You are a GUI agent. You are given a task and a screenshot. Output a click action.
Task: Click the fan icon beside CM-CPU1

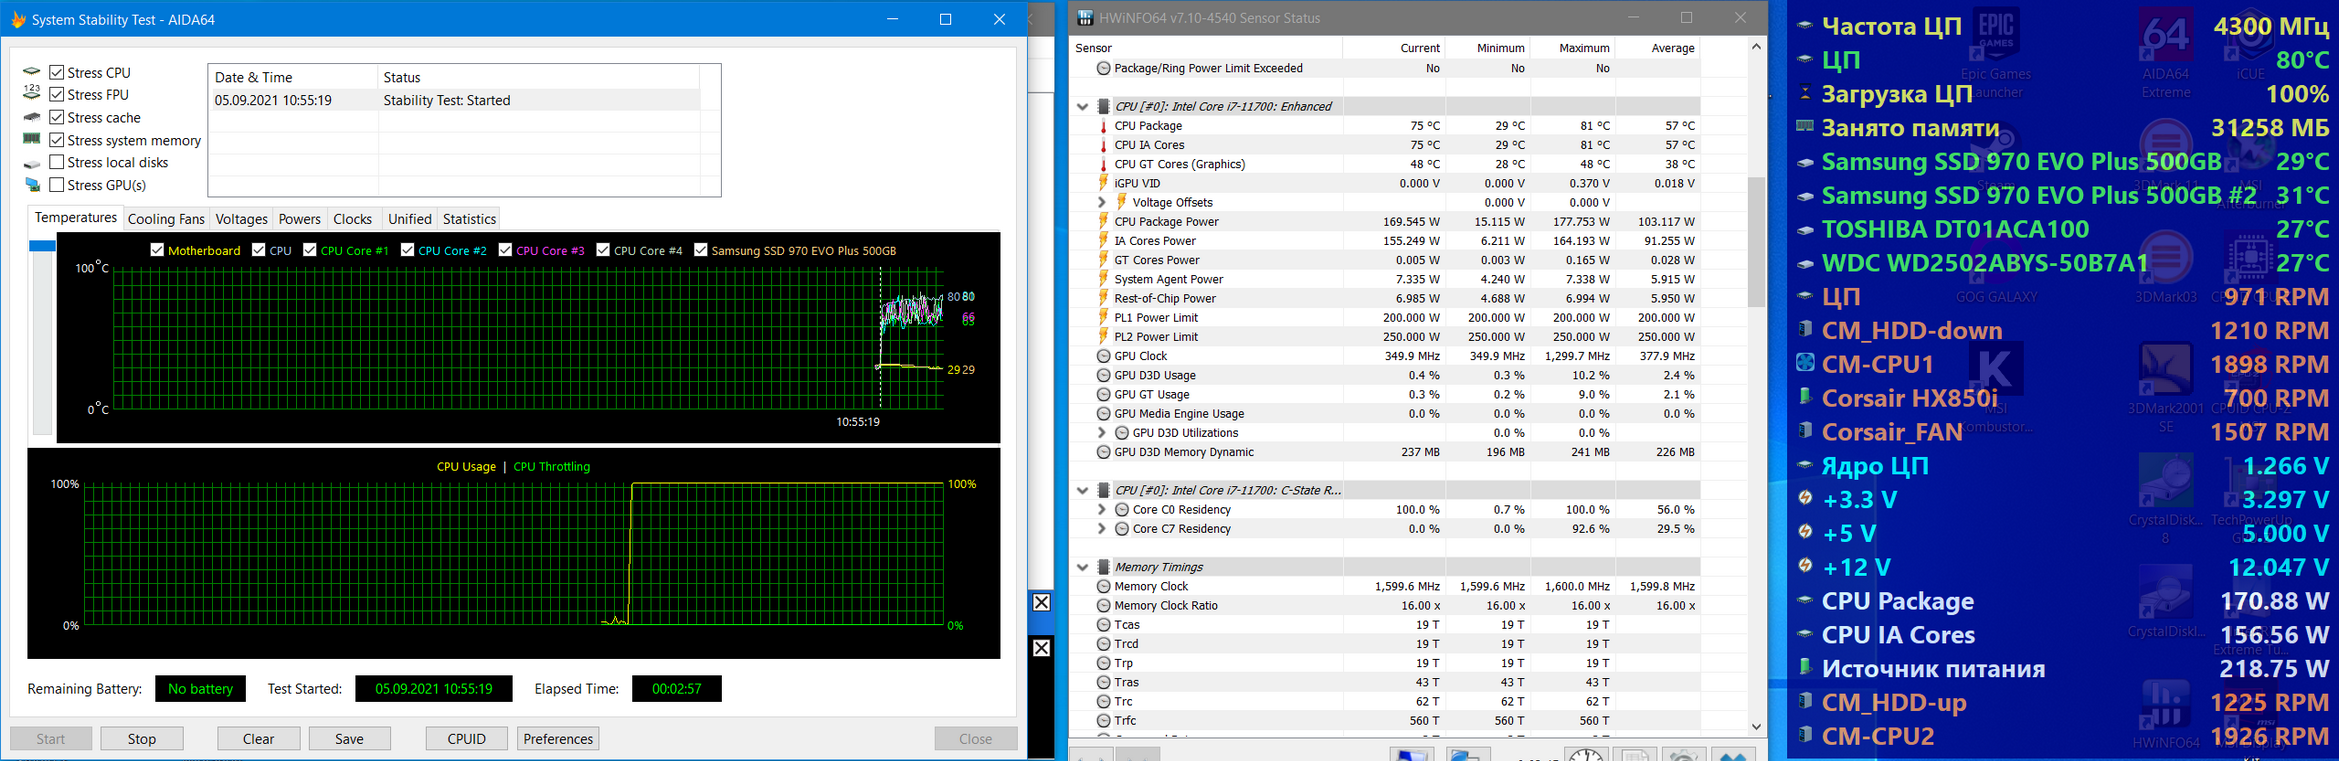click(x=1805, y=363)
